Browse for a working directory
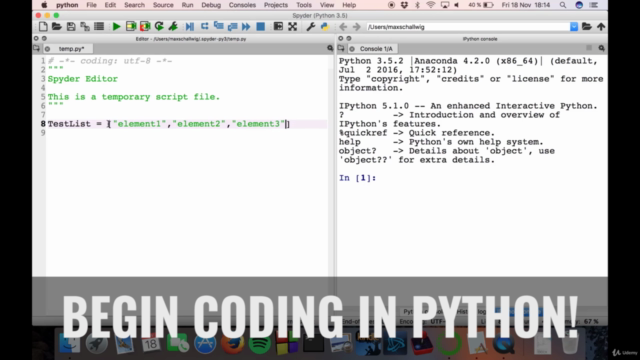This screenshot has height=360, width=640. (x=587, y=27)
